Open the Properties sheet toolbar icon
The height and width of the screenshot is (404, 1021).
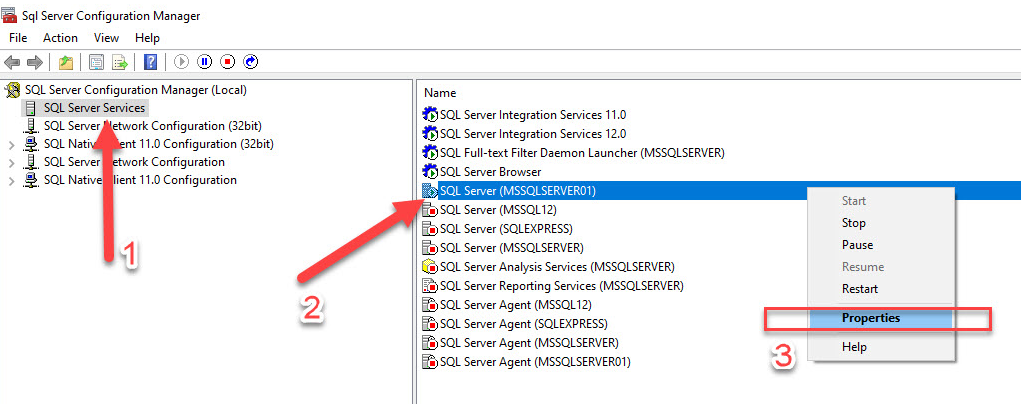(97, 63)
